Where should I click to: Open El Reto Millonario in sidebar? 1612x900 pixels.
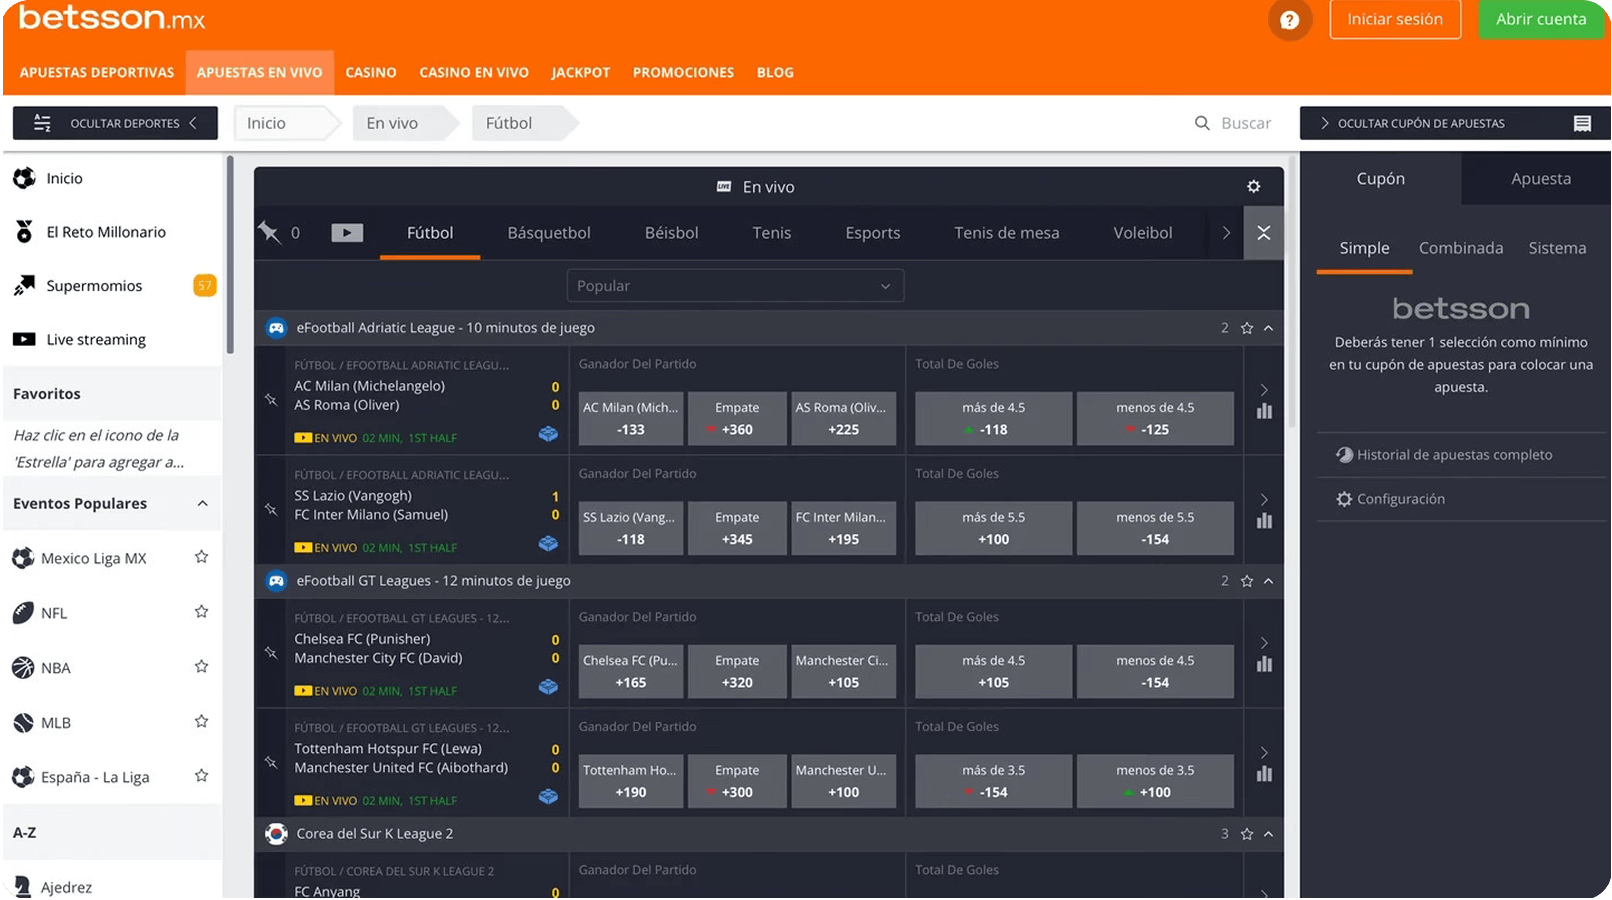[106, 232]
